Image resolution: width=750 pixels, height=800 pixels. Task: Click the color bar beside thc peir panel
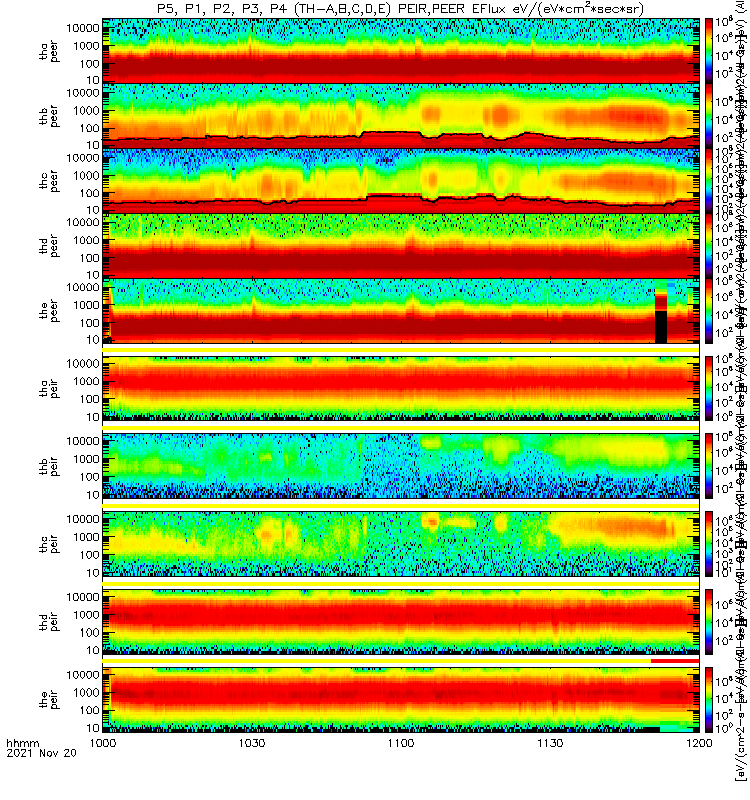[709, 544]
